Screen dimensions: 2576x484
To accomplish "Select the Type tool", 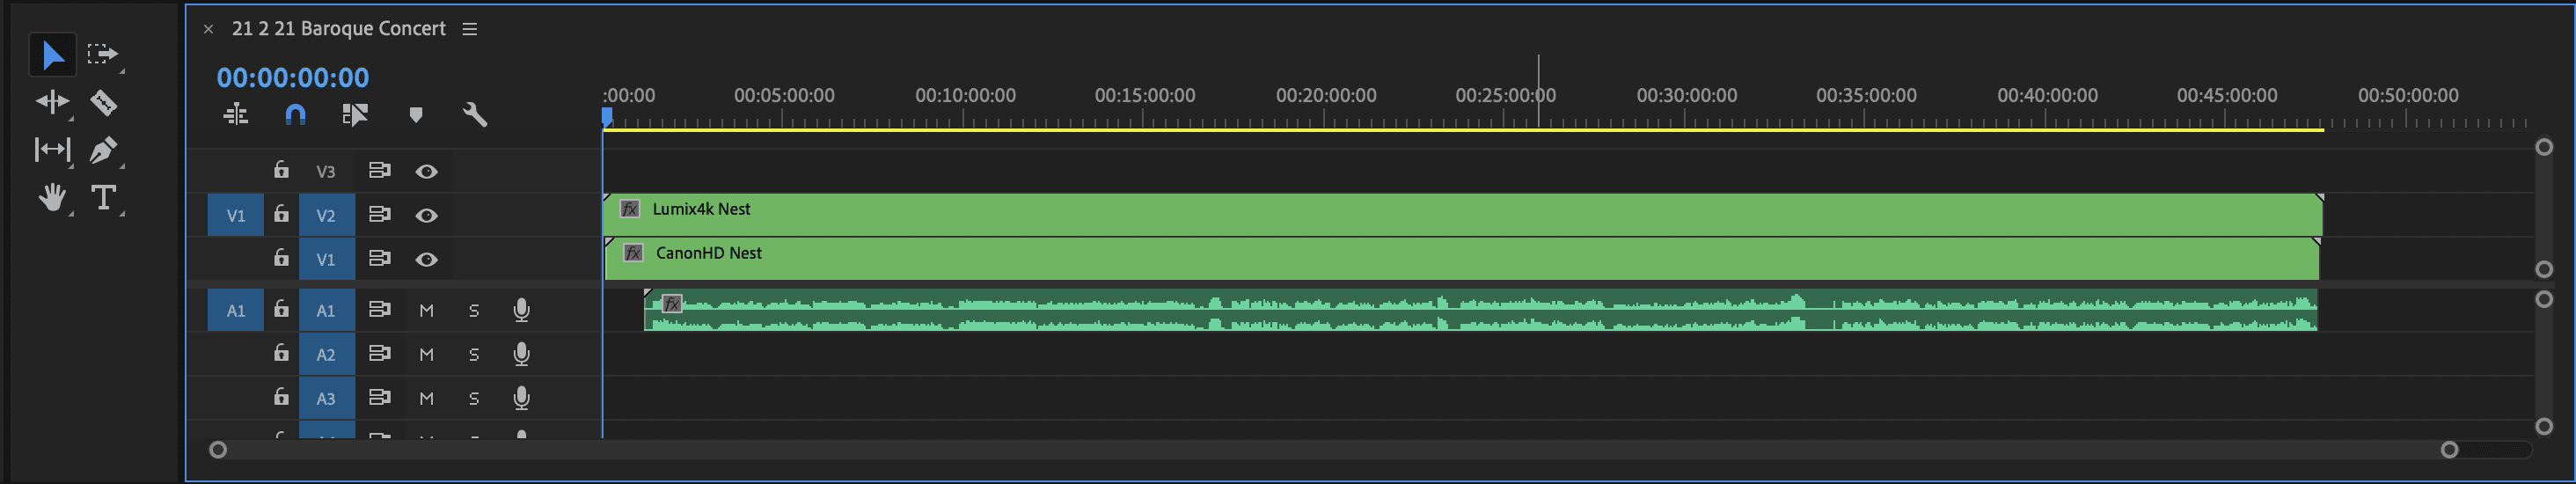I will (x=103, y=197).
